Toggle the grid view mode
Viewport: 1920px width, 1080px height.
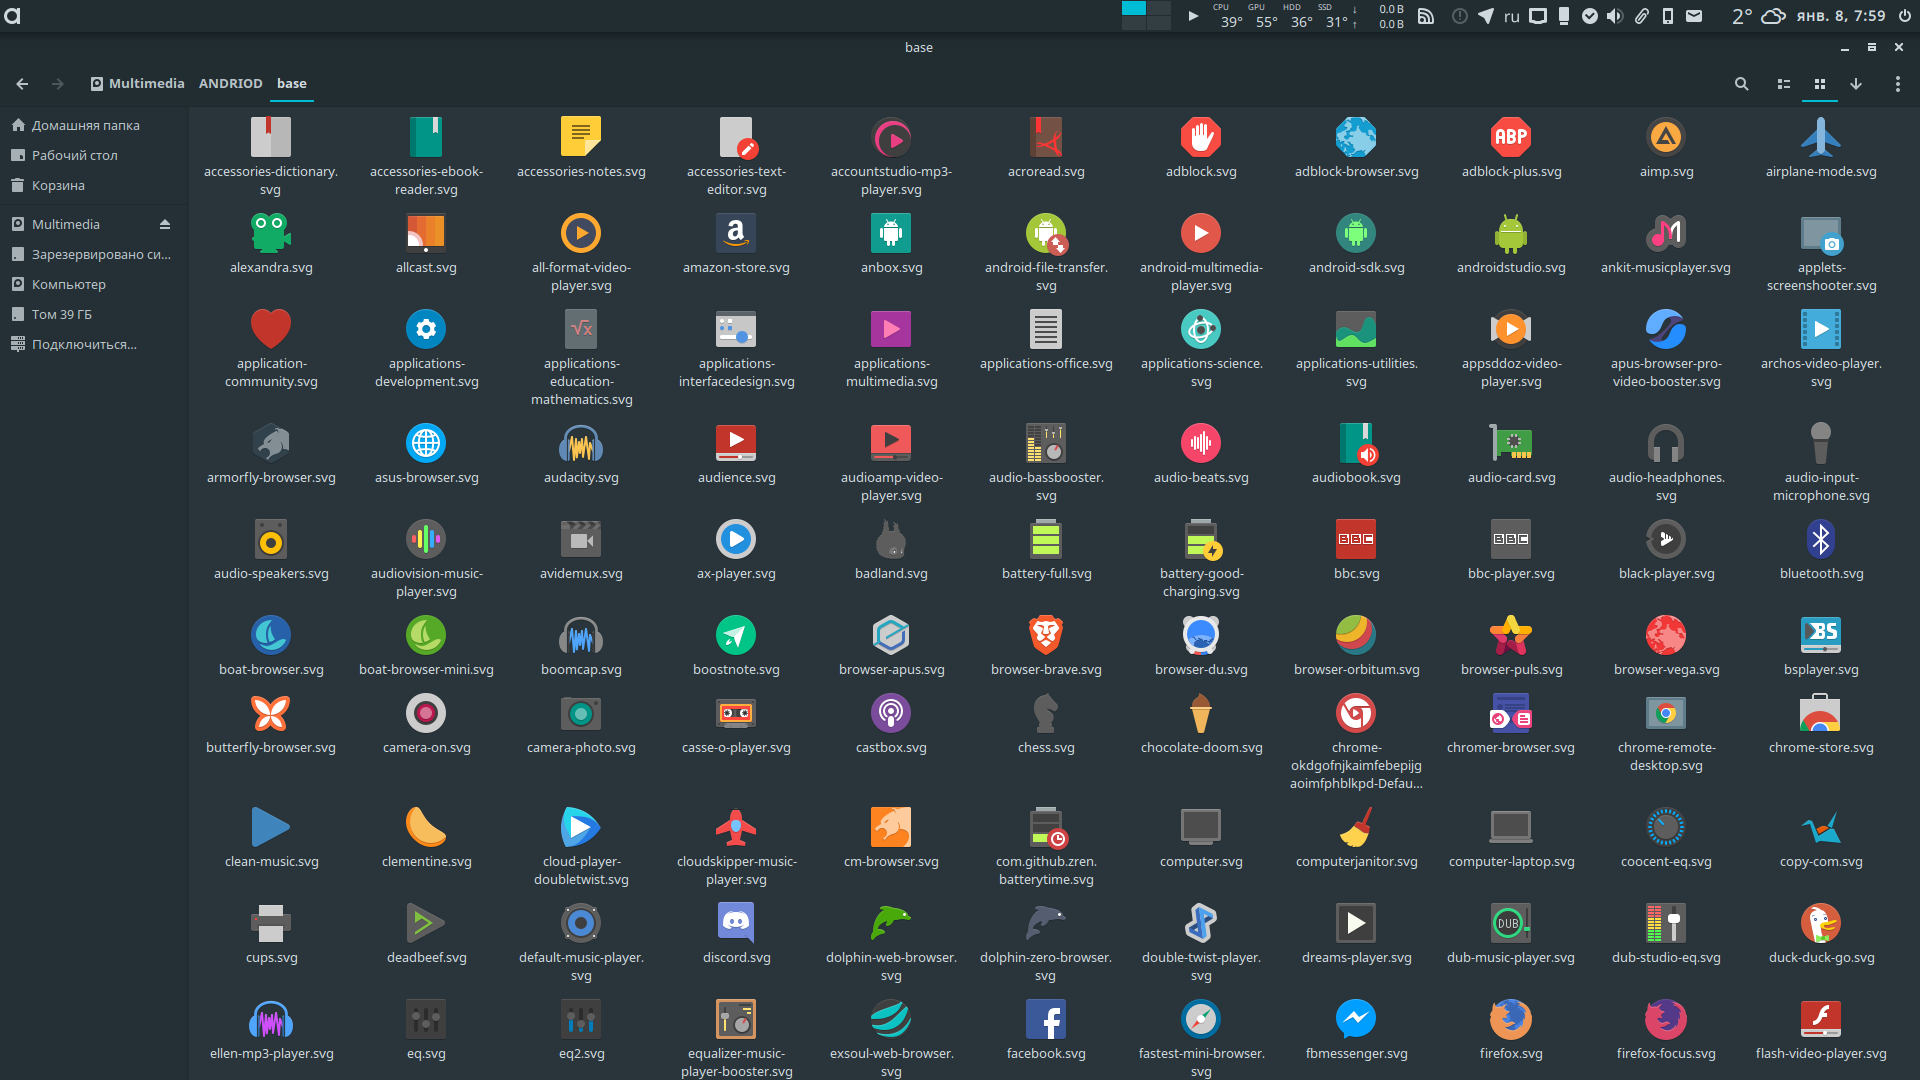tap(1820, 84)
